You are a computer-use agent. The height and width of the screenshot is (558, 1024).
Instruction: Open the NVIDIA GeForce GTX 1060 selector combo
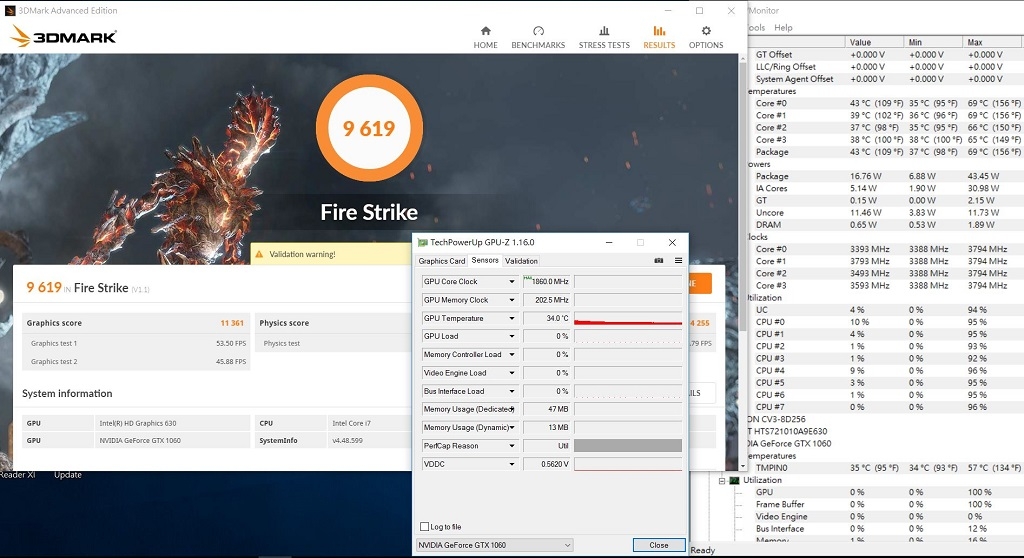coord(494,545)
